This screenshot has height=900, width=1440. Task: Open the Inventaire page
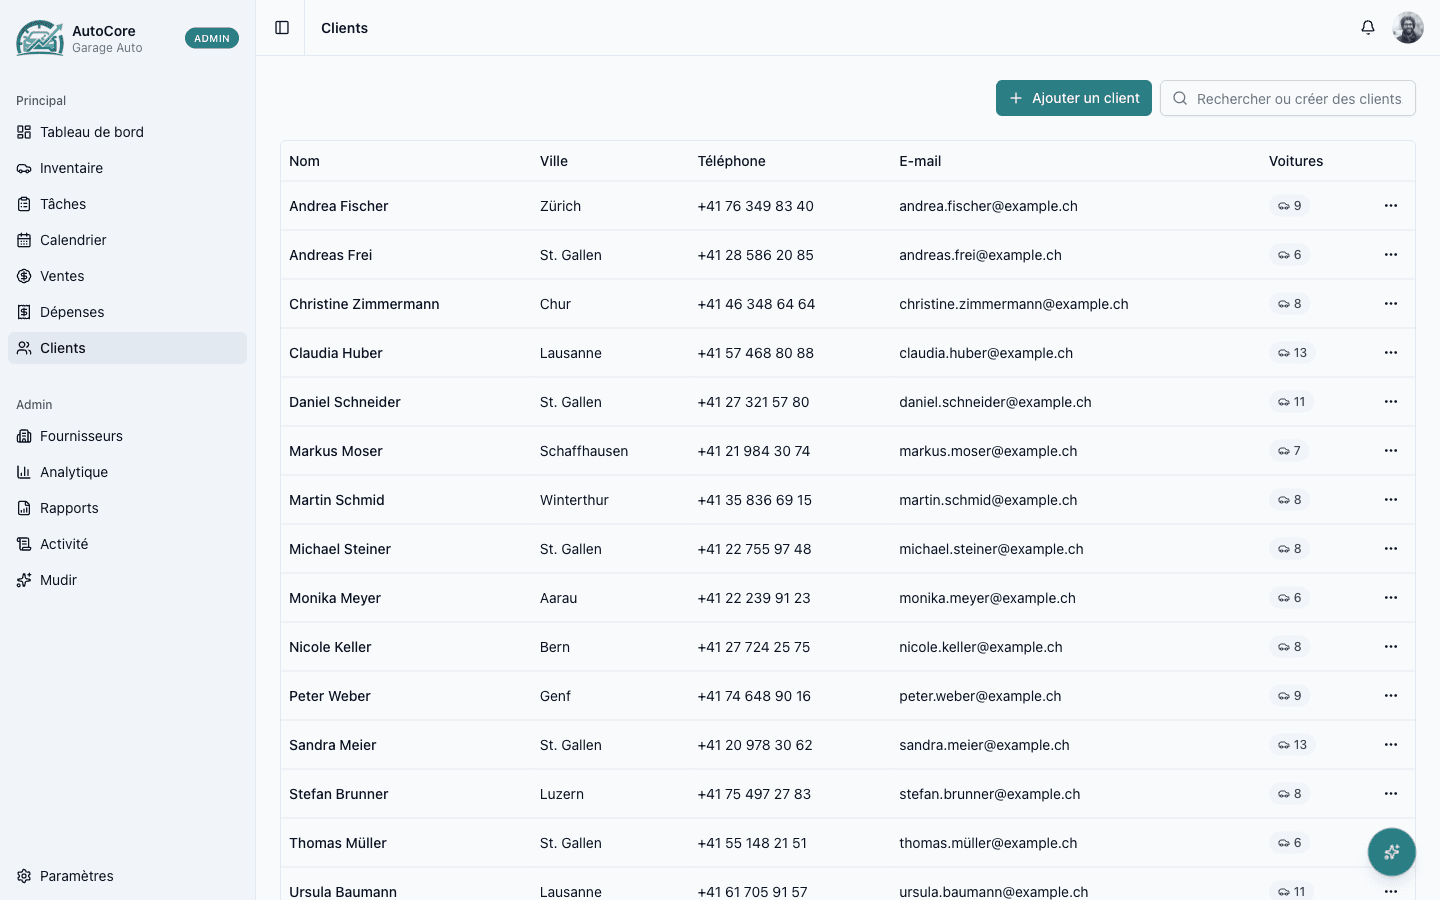click(x=71, y=168)
